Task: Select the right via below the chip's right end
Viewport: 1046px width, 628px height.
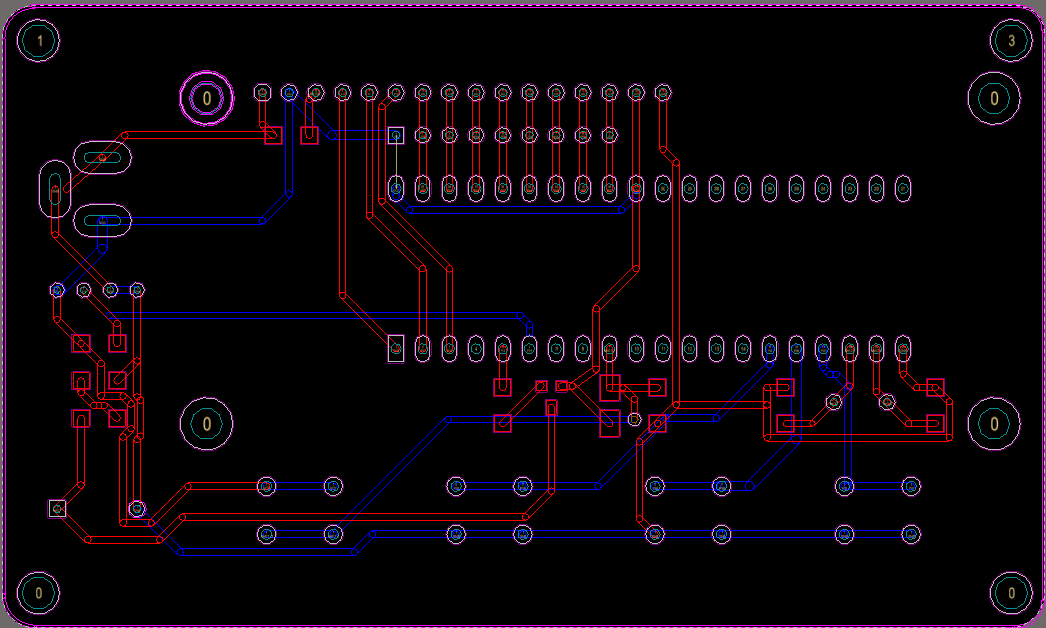Action: [887, 402]
